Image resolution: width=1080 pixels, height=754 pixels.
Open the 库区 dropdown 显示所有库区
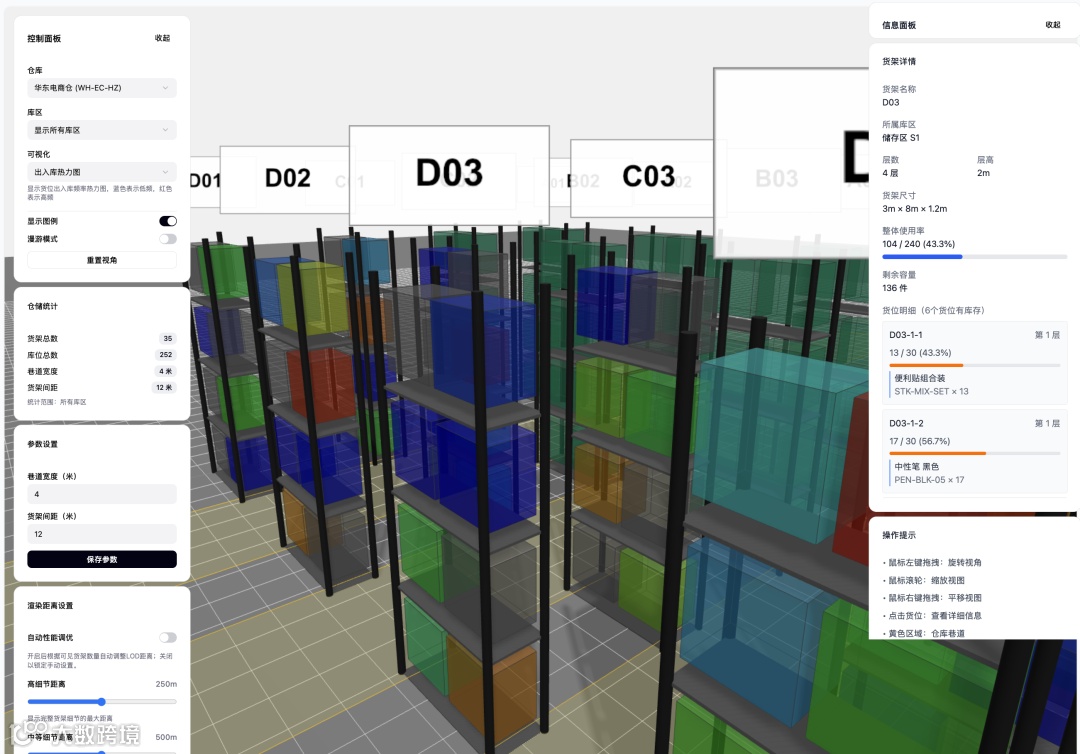click(x=102, y=130)
